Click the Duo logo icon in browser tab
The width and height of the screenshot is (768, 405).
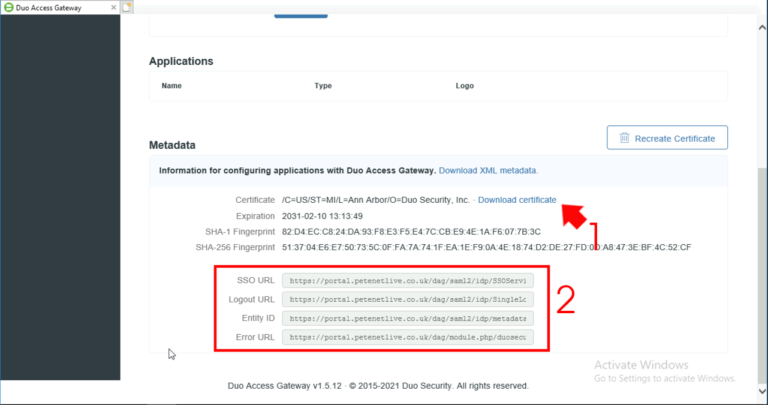[x=8, y=7]
